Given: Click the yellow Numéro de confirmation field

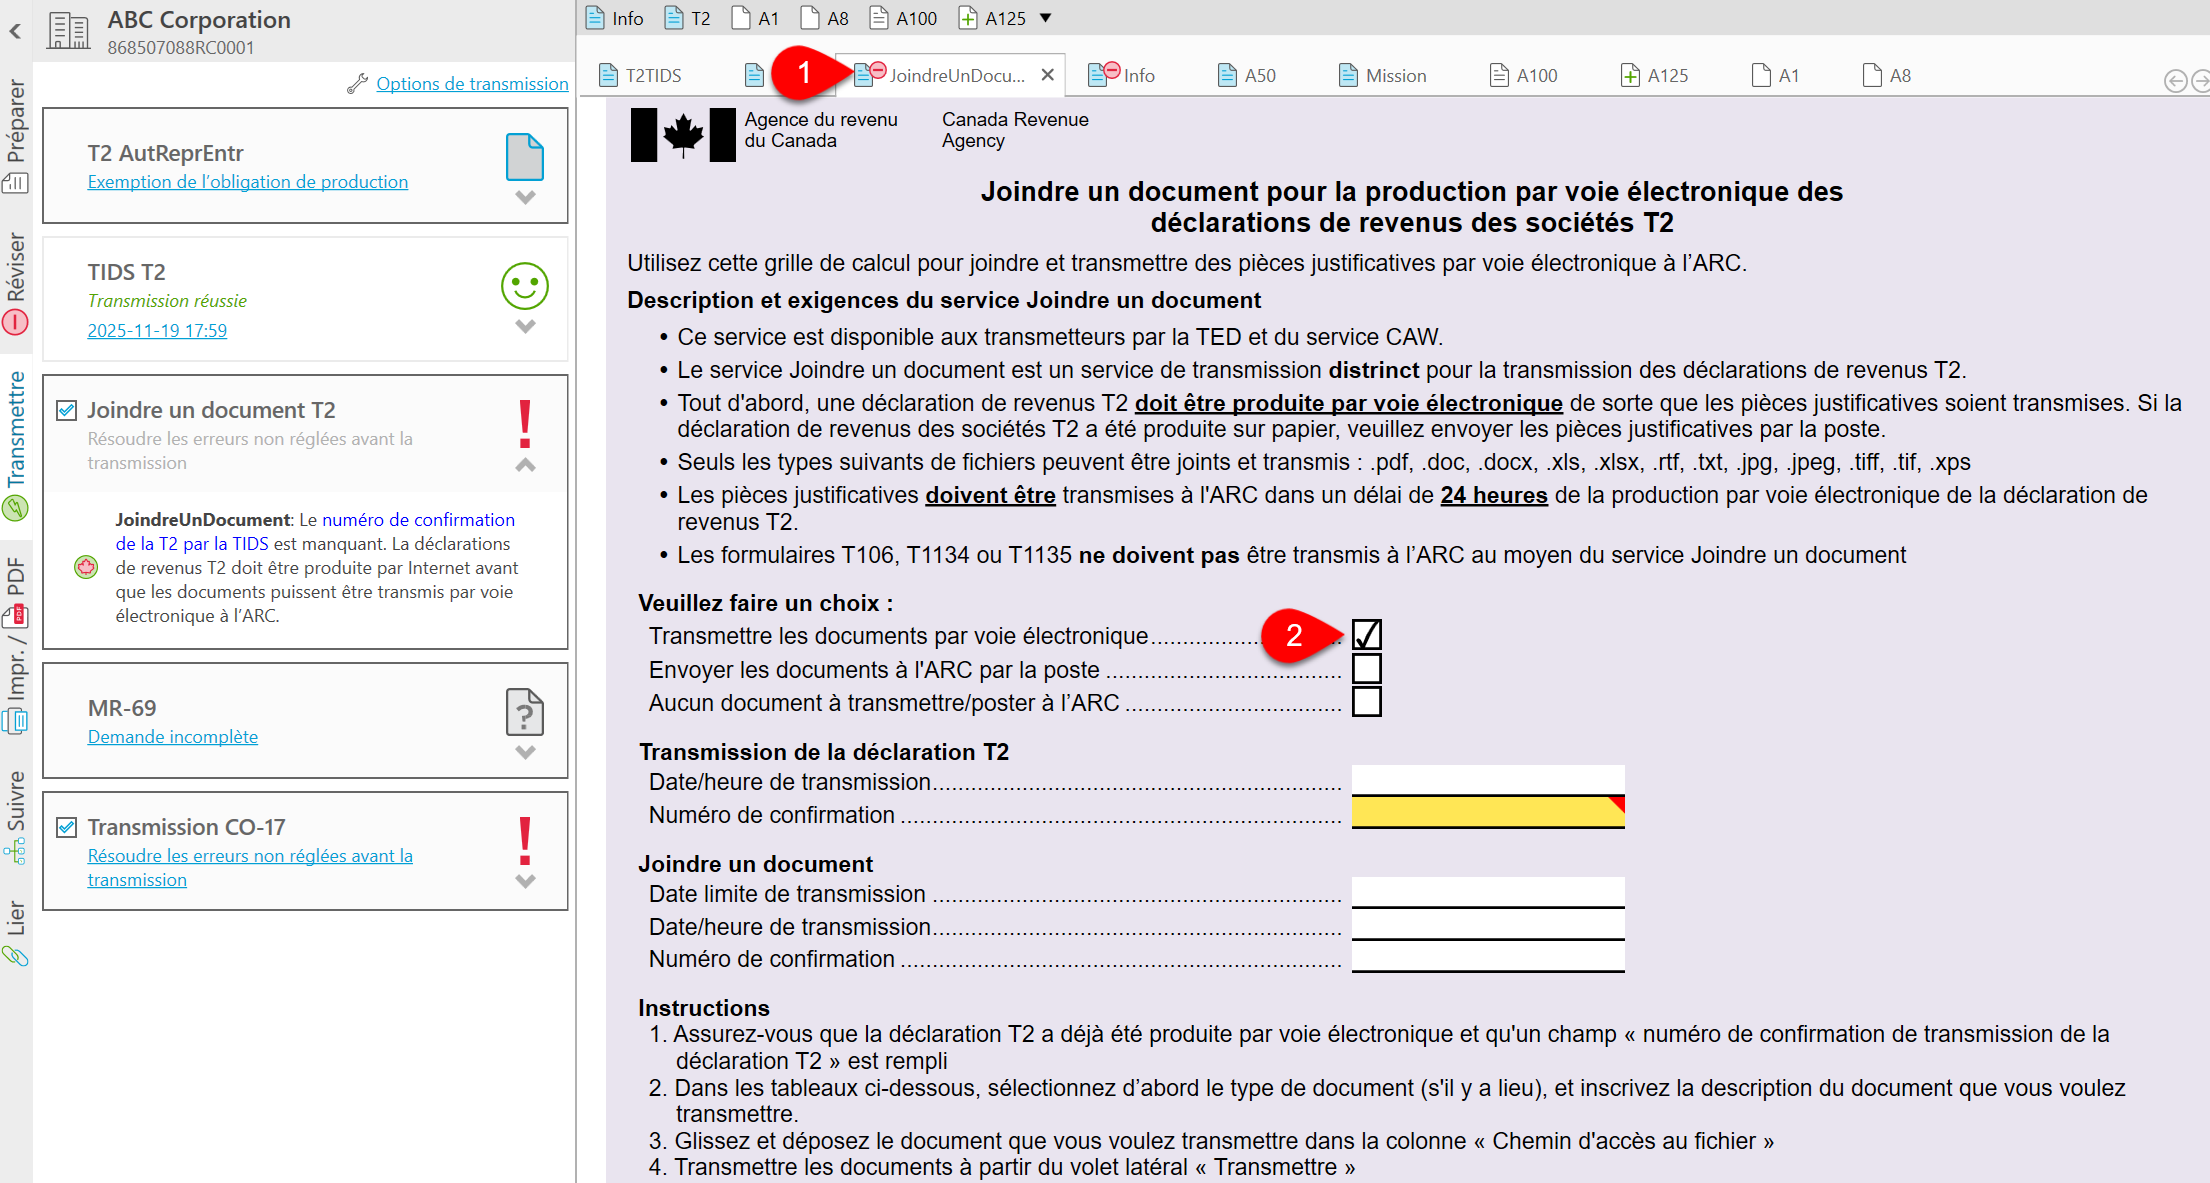Looking at the screenshot, I should [1486, 813].
